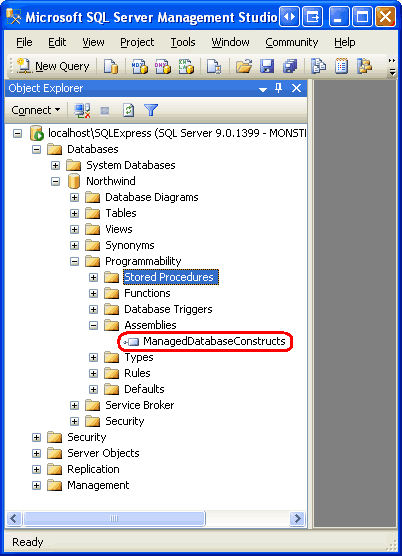Click the Summary page toolbar icon

[341, 66]
